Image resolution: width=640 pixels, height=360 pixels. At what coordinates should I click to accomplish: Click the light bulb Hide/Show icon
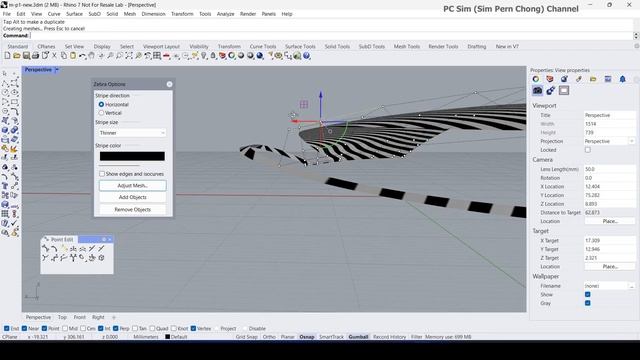click(x=204, y=56)
